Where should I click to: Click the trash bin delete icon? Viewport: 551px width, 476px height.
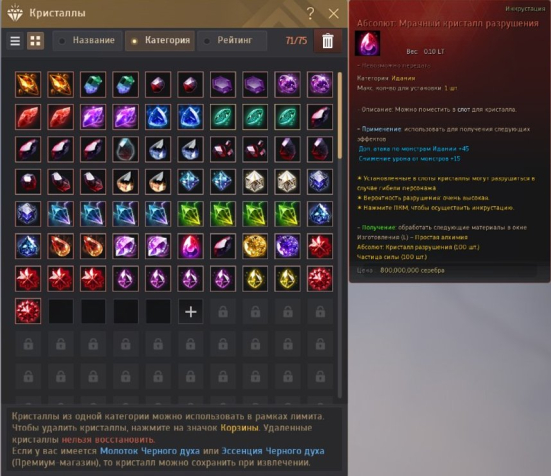tap(328, 41)
